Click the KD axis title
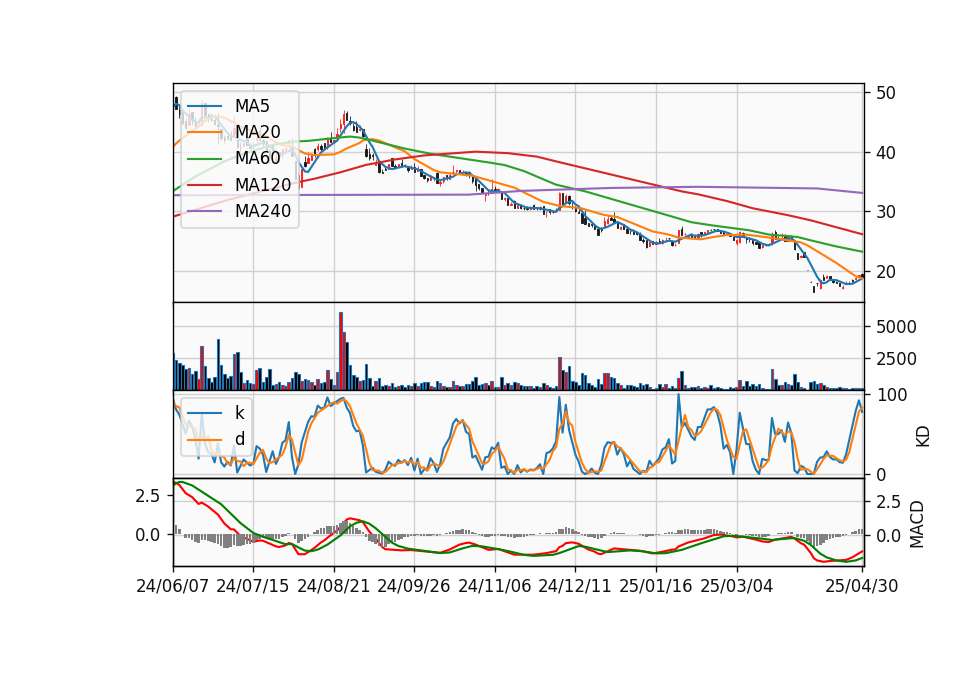Viewport: 960px width, 690px height. point(922,436)
